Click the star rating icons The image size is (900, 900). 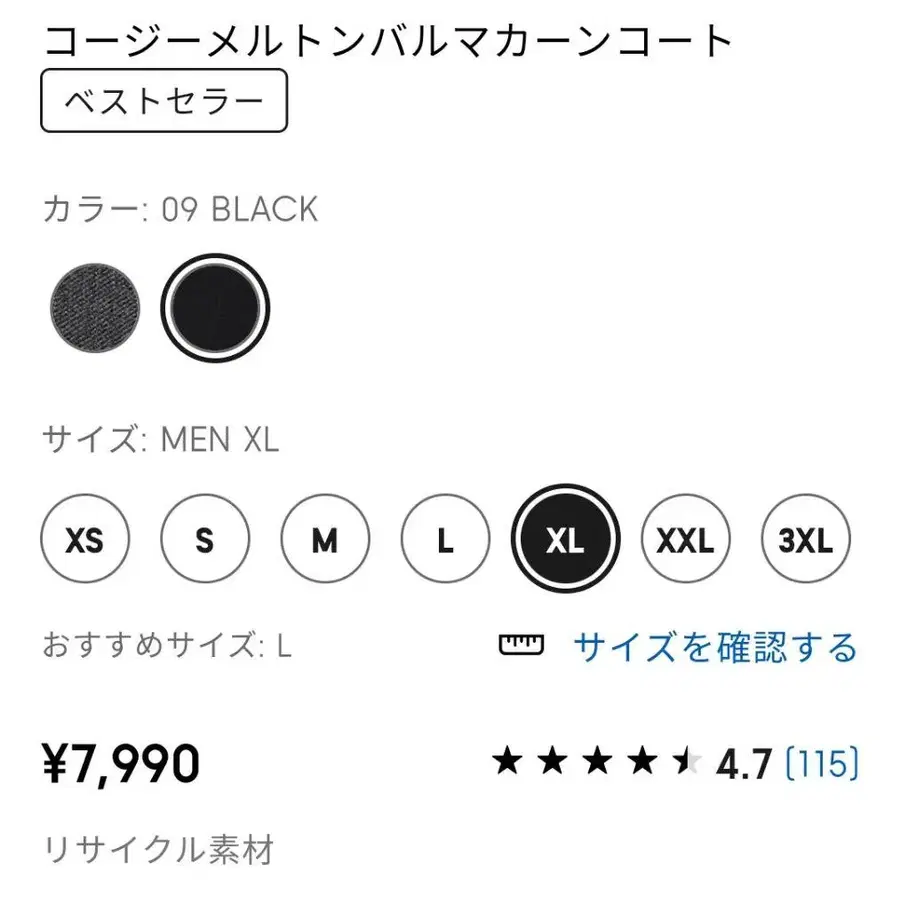(598, 764)
